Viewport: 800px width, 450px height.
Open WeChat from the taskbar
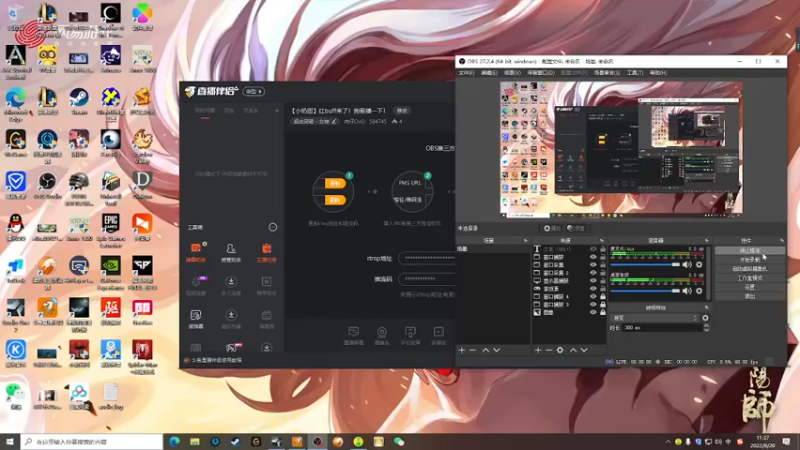click(x=399, y=442)
